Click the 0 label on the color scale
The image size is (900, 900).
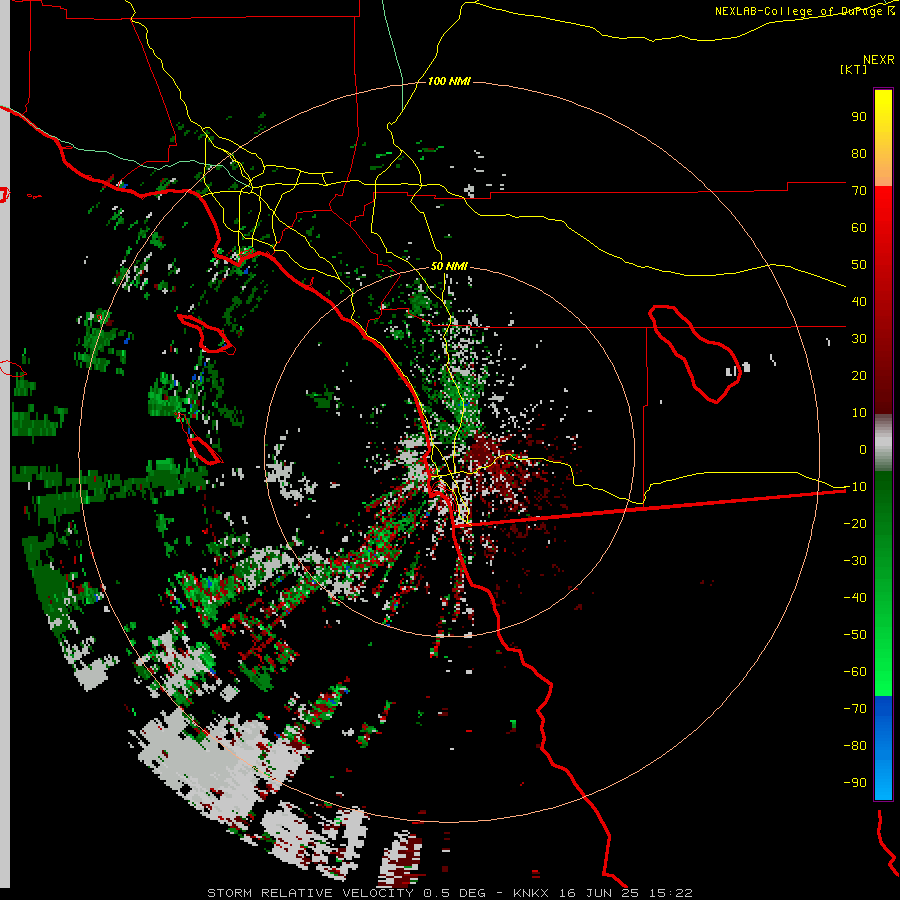point(863,450)
